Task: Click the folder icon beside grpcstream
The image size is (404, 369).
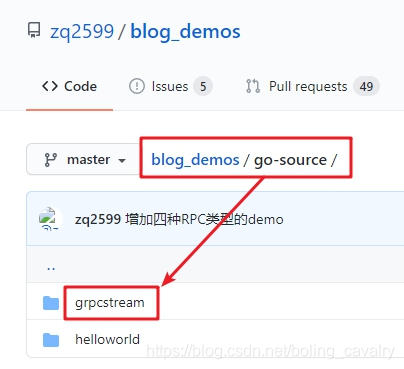Action: 51,303
